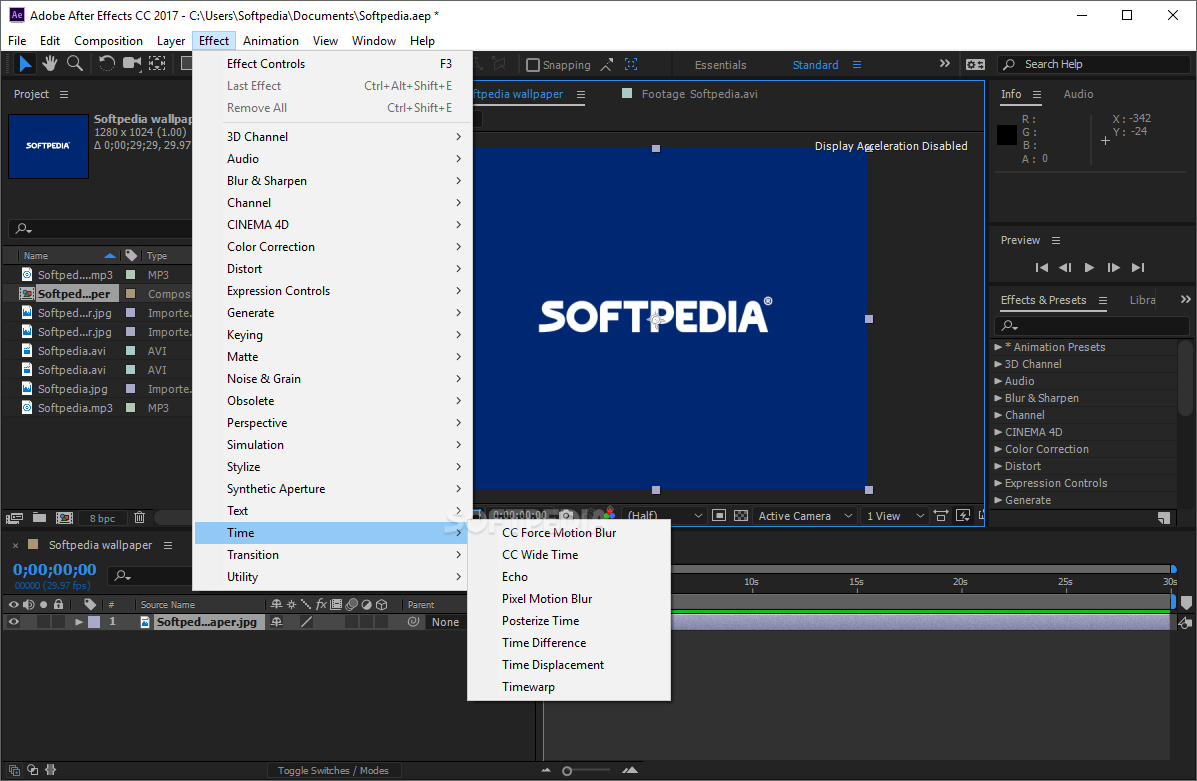Click the timeline panel menu icon
The width and height of the screenshot is (1197, 781).
(x=168, y=545)
